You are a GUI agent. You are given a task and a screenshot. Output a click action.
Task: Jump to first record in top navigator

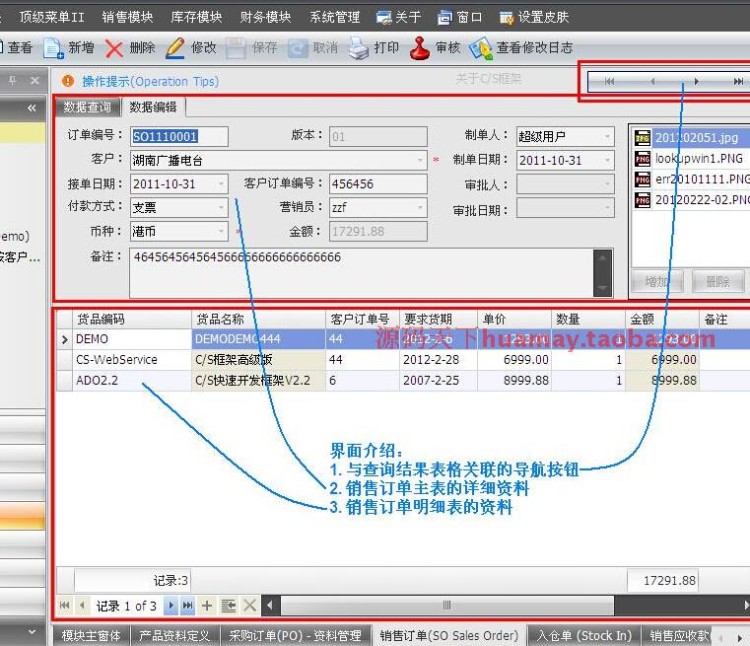pos(609,82)
